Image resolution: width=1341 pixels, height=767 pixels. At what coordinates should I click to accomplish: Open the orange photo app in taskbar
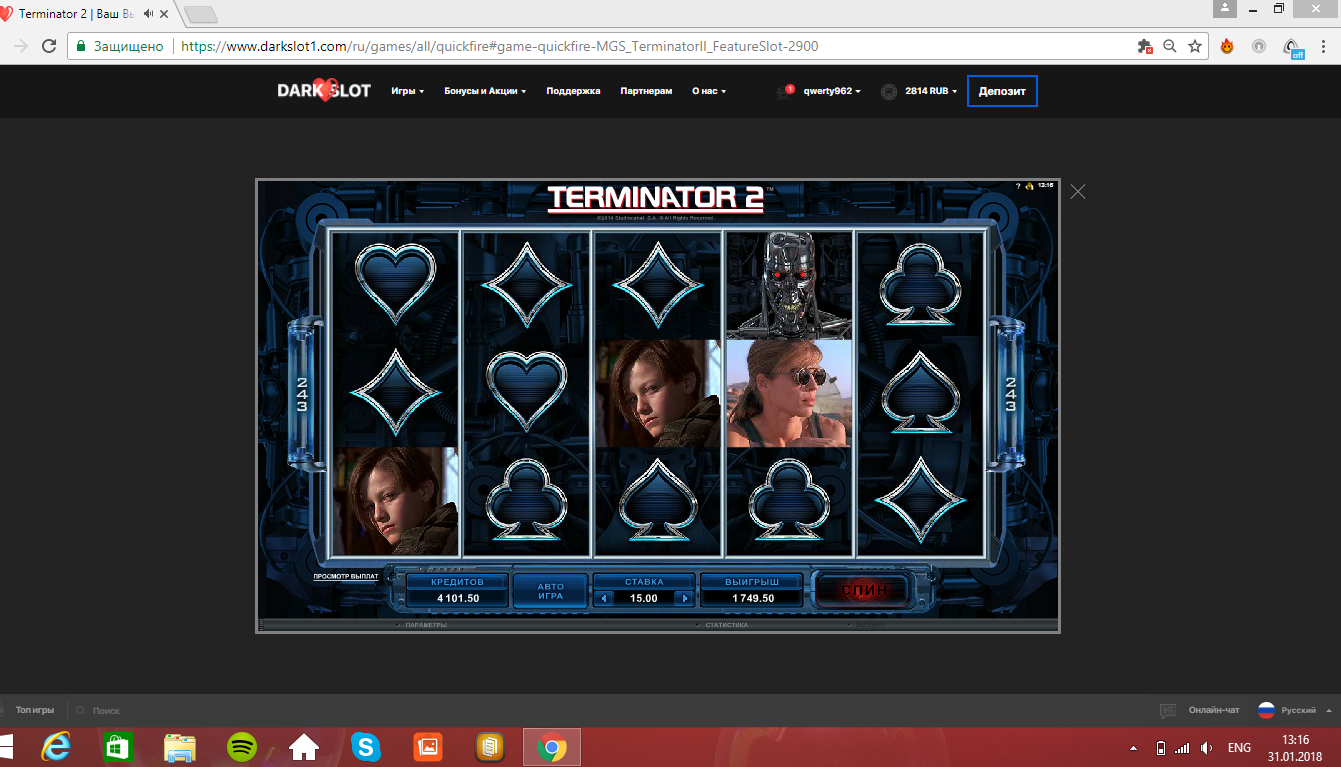coord(427,747)
